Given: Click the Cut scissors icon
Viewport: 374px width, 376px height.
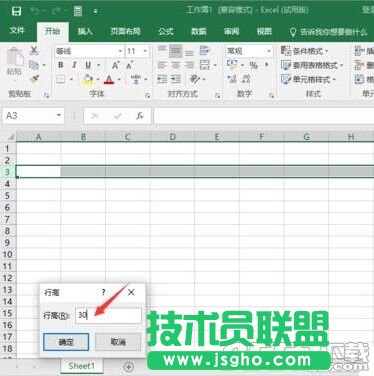Looking at the screenshot, I should [34, 51].
